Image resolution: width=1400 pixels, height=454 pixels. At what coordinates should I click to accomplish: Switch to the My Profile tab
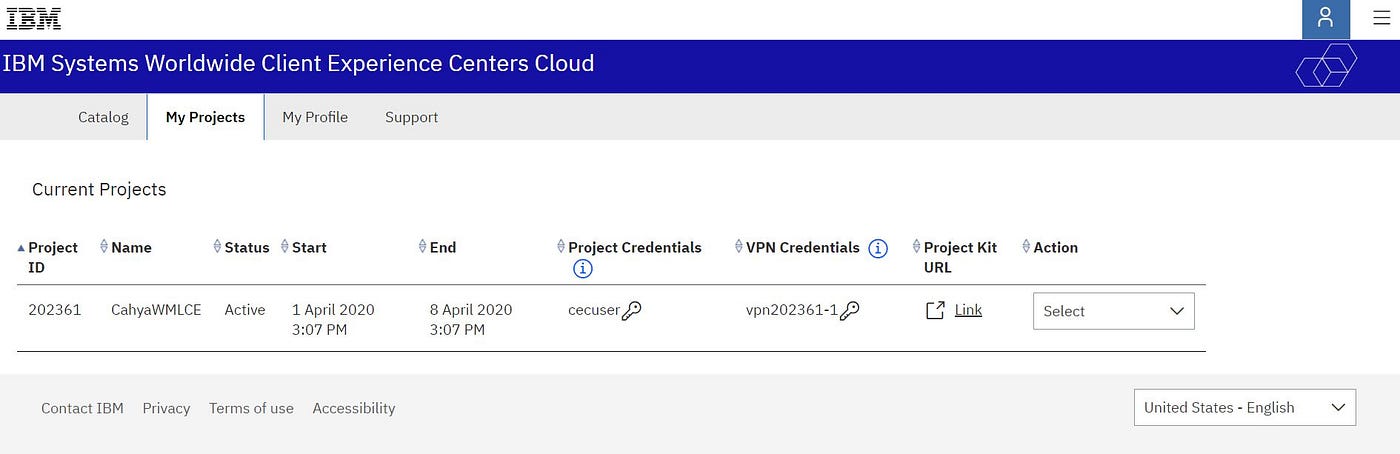(x=315, y=117)
